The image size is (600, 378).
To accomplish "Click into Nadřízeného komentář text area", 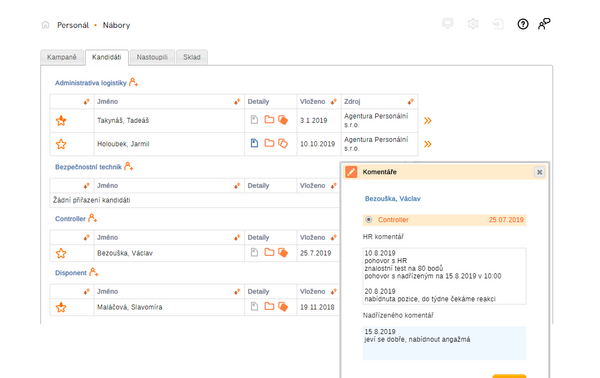I will click(x=444, y=343).
